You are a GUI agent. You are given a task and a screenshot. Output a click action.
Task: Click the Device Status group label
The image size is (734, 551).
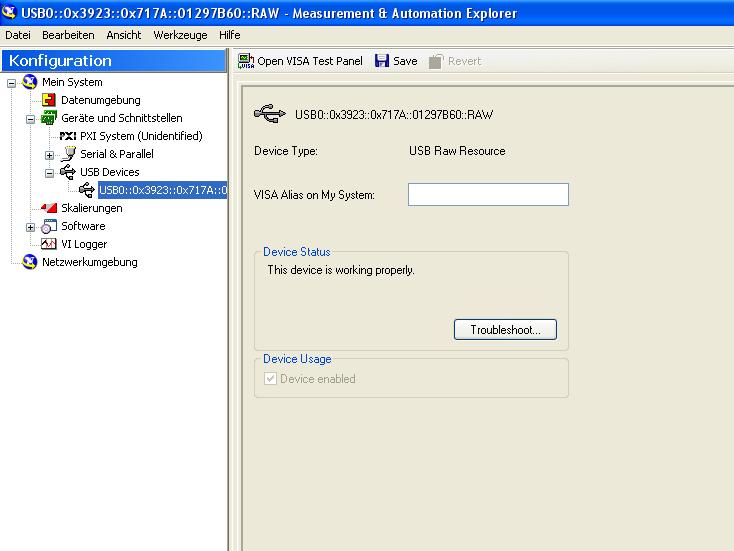[x=297, y=252]
